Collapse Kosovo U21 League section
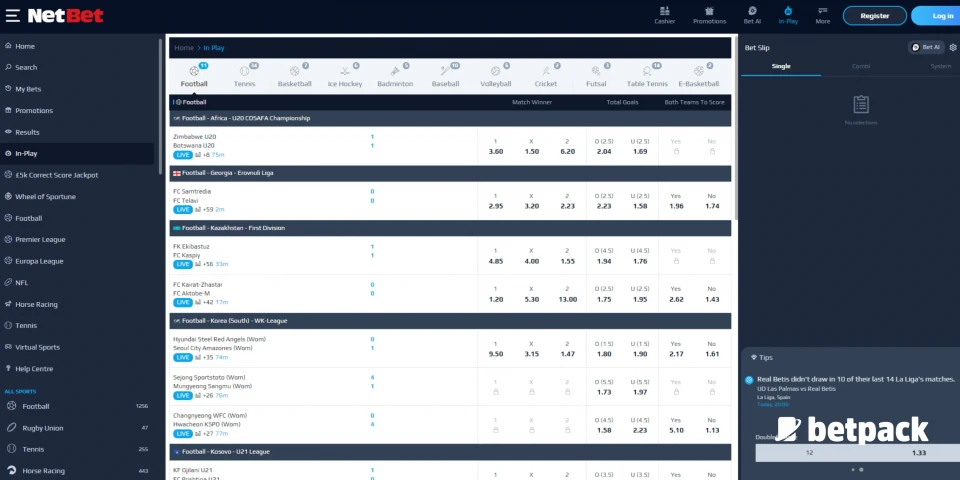Viewport: 960px width, 480px height. click(450, 452)
